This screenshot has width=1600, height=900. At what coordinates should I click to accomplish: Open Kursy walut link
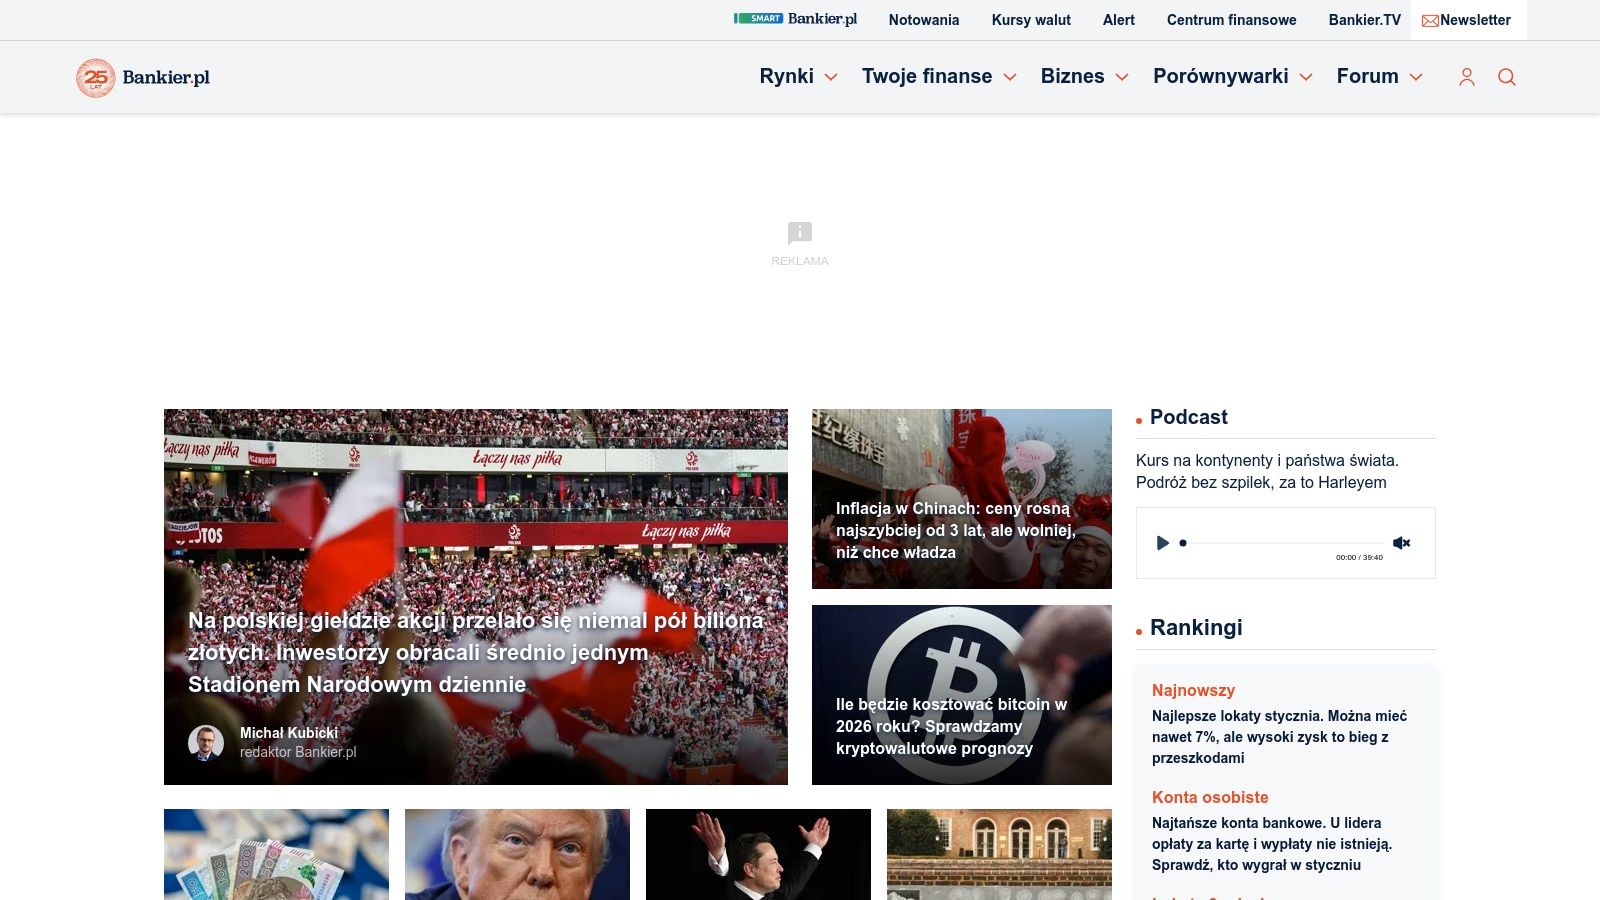1031,20
